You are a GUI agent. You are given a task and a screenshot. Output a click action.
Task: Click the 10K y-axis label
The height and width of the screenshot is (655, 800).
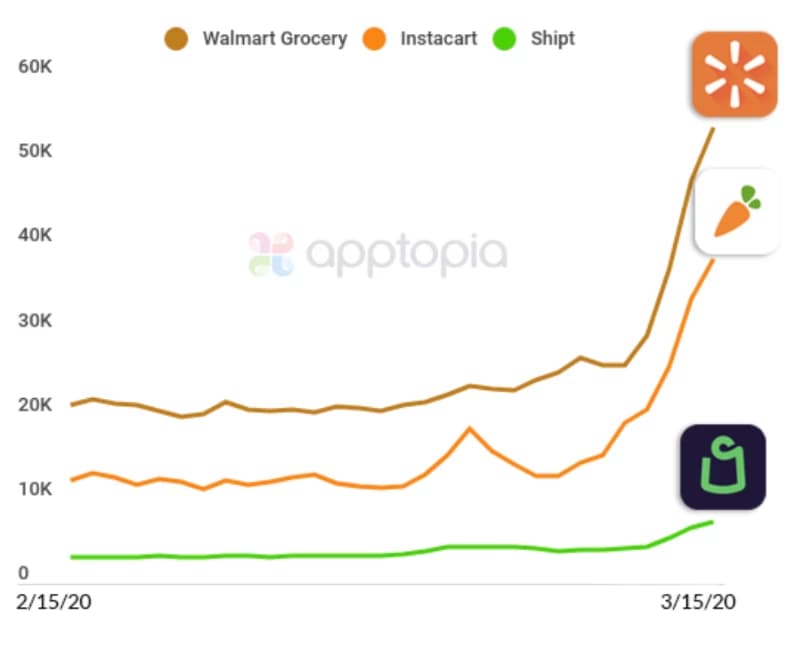[x=35, y=489]
